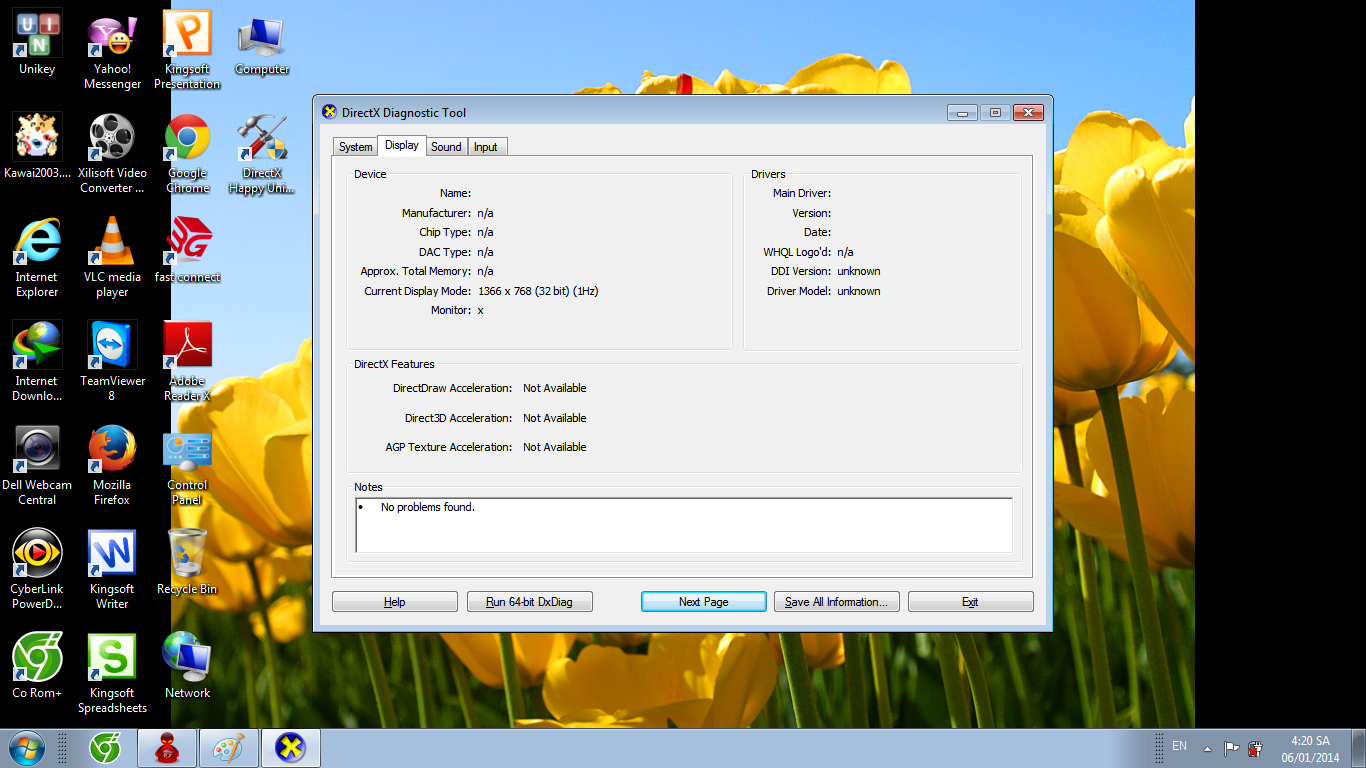The width and height of the screenshot is (1366, 768).
Task: Open Internet Download Manager icon
Action: tap(37, 363)
